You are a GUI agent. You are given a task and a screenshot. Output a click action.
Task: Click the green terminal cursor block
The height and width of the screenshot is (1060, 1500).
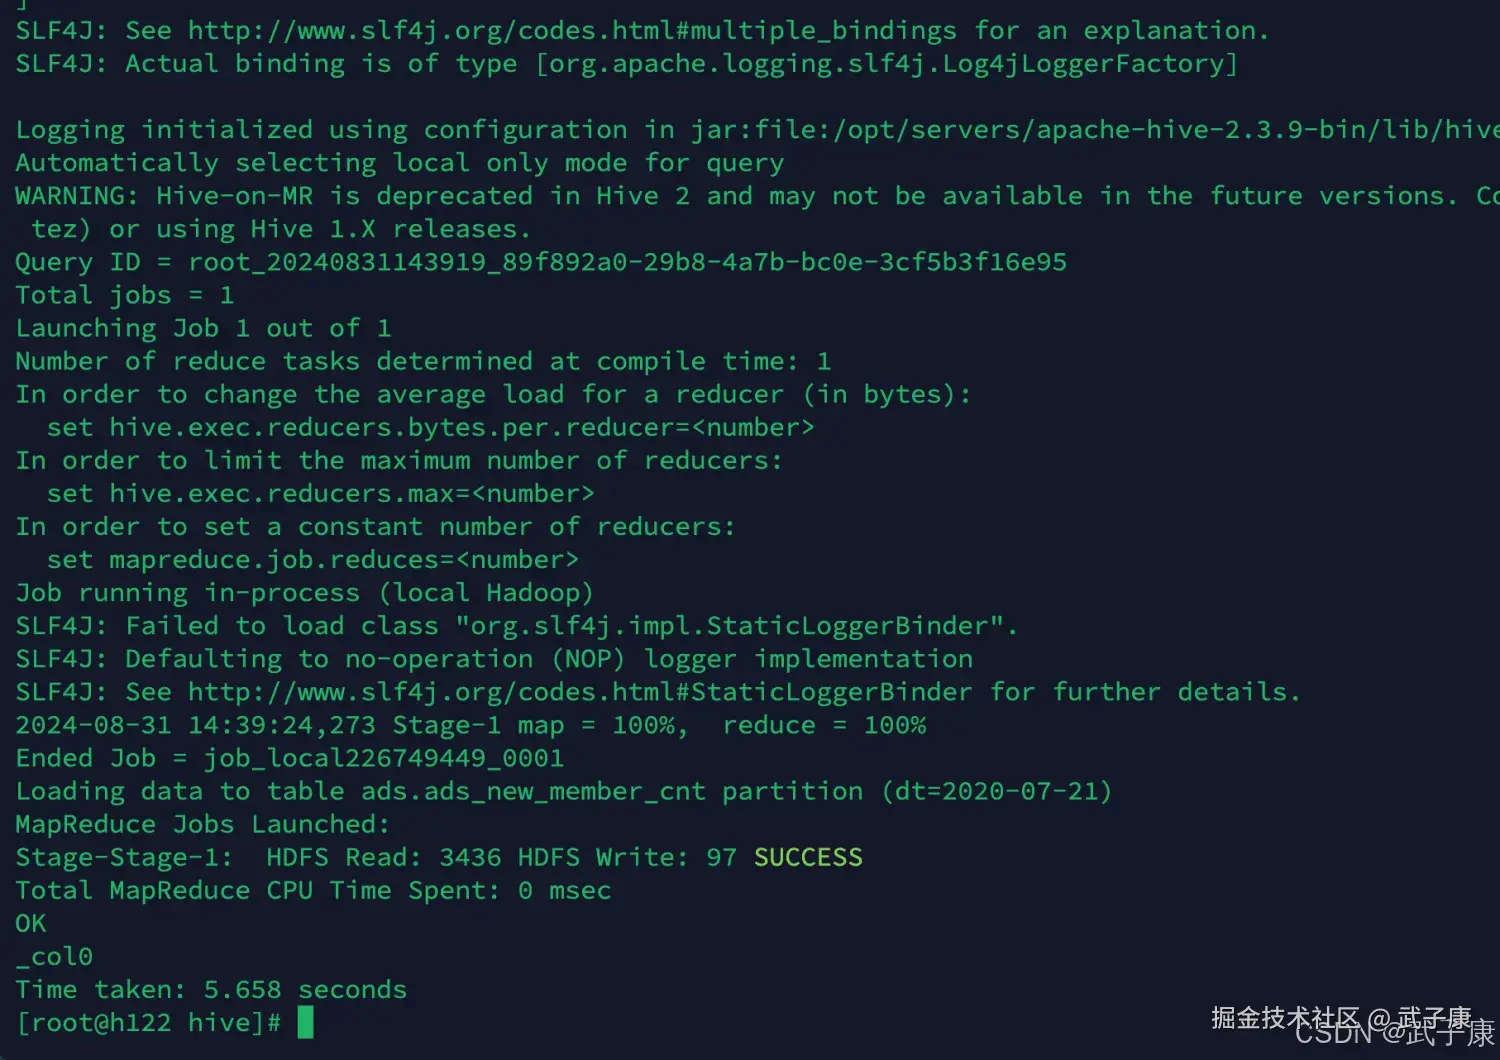[305, 1022]
